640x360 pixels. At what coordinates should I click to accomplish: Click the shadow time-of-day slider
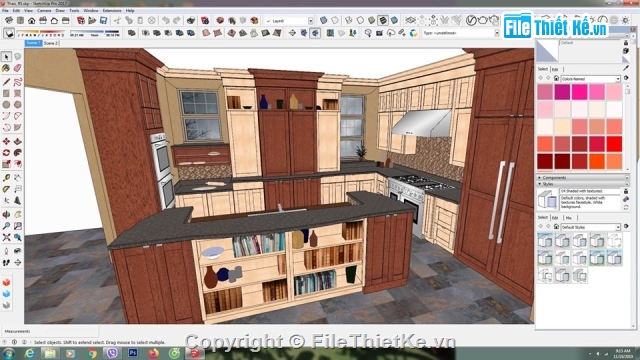95,32
